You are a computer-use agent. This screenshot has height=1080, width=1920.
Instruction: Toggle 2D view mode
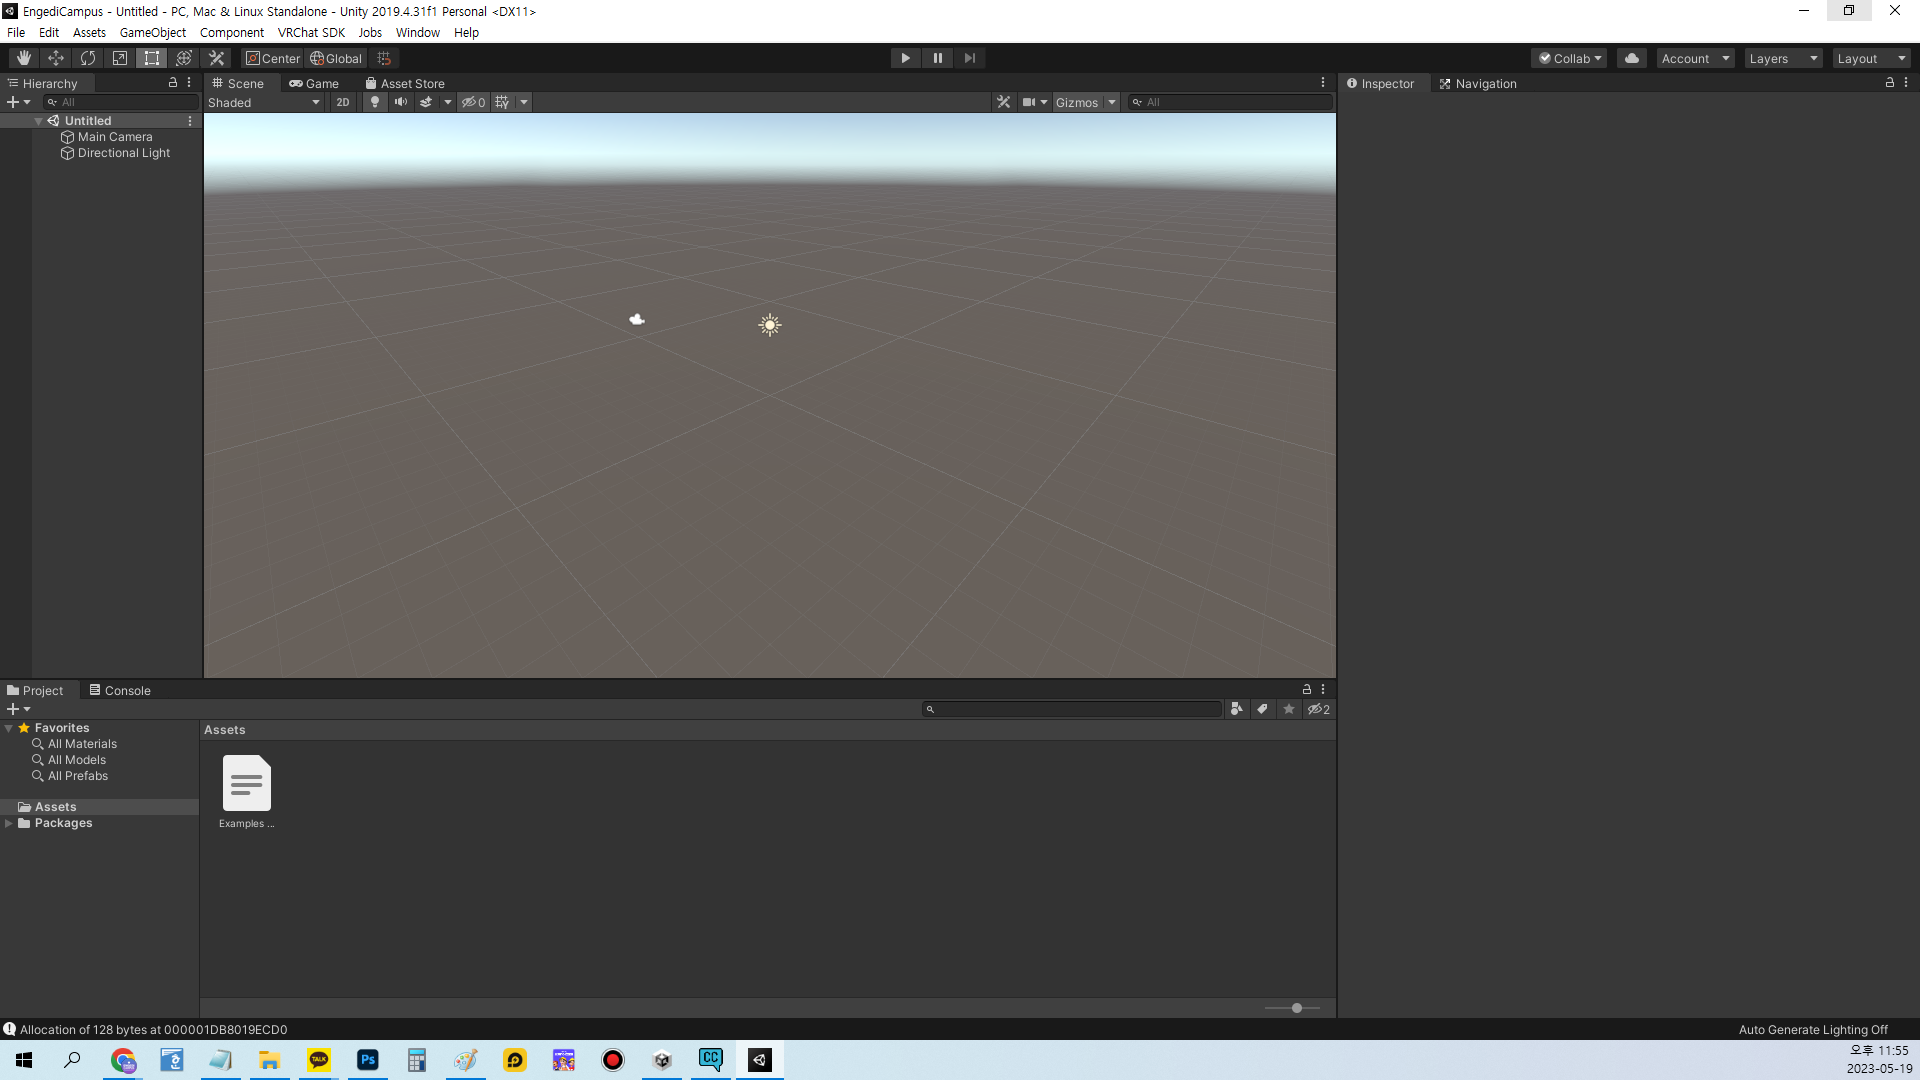pos(343,102)
